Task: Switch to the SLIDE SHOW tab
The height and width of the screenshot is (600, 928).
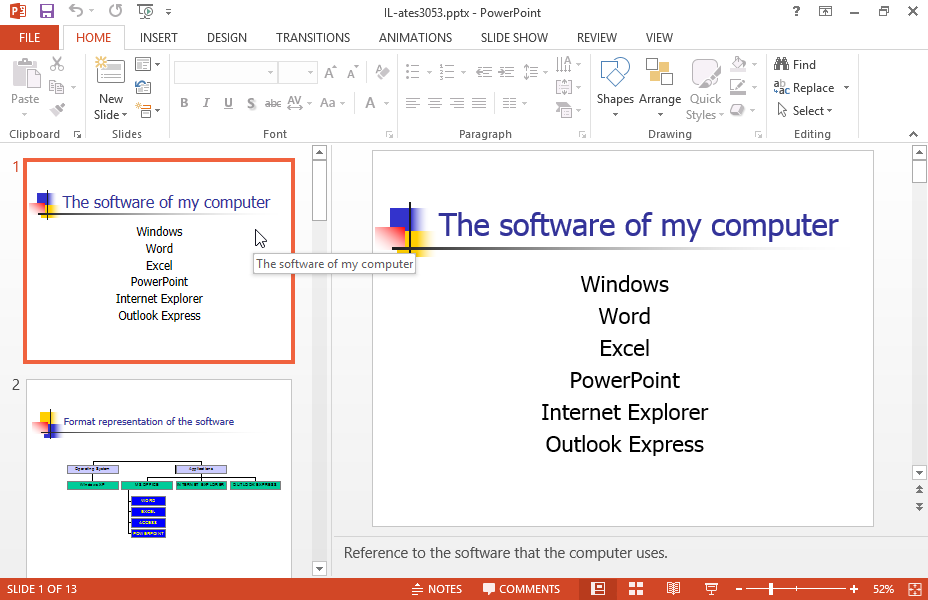Action: (514, 38)
